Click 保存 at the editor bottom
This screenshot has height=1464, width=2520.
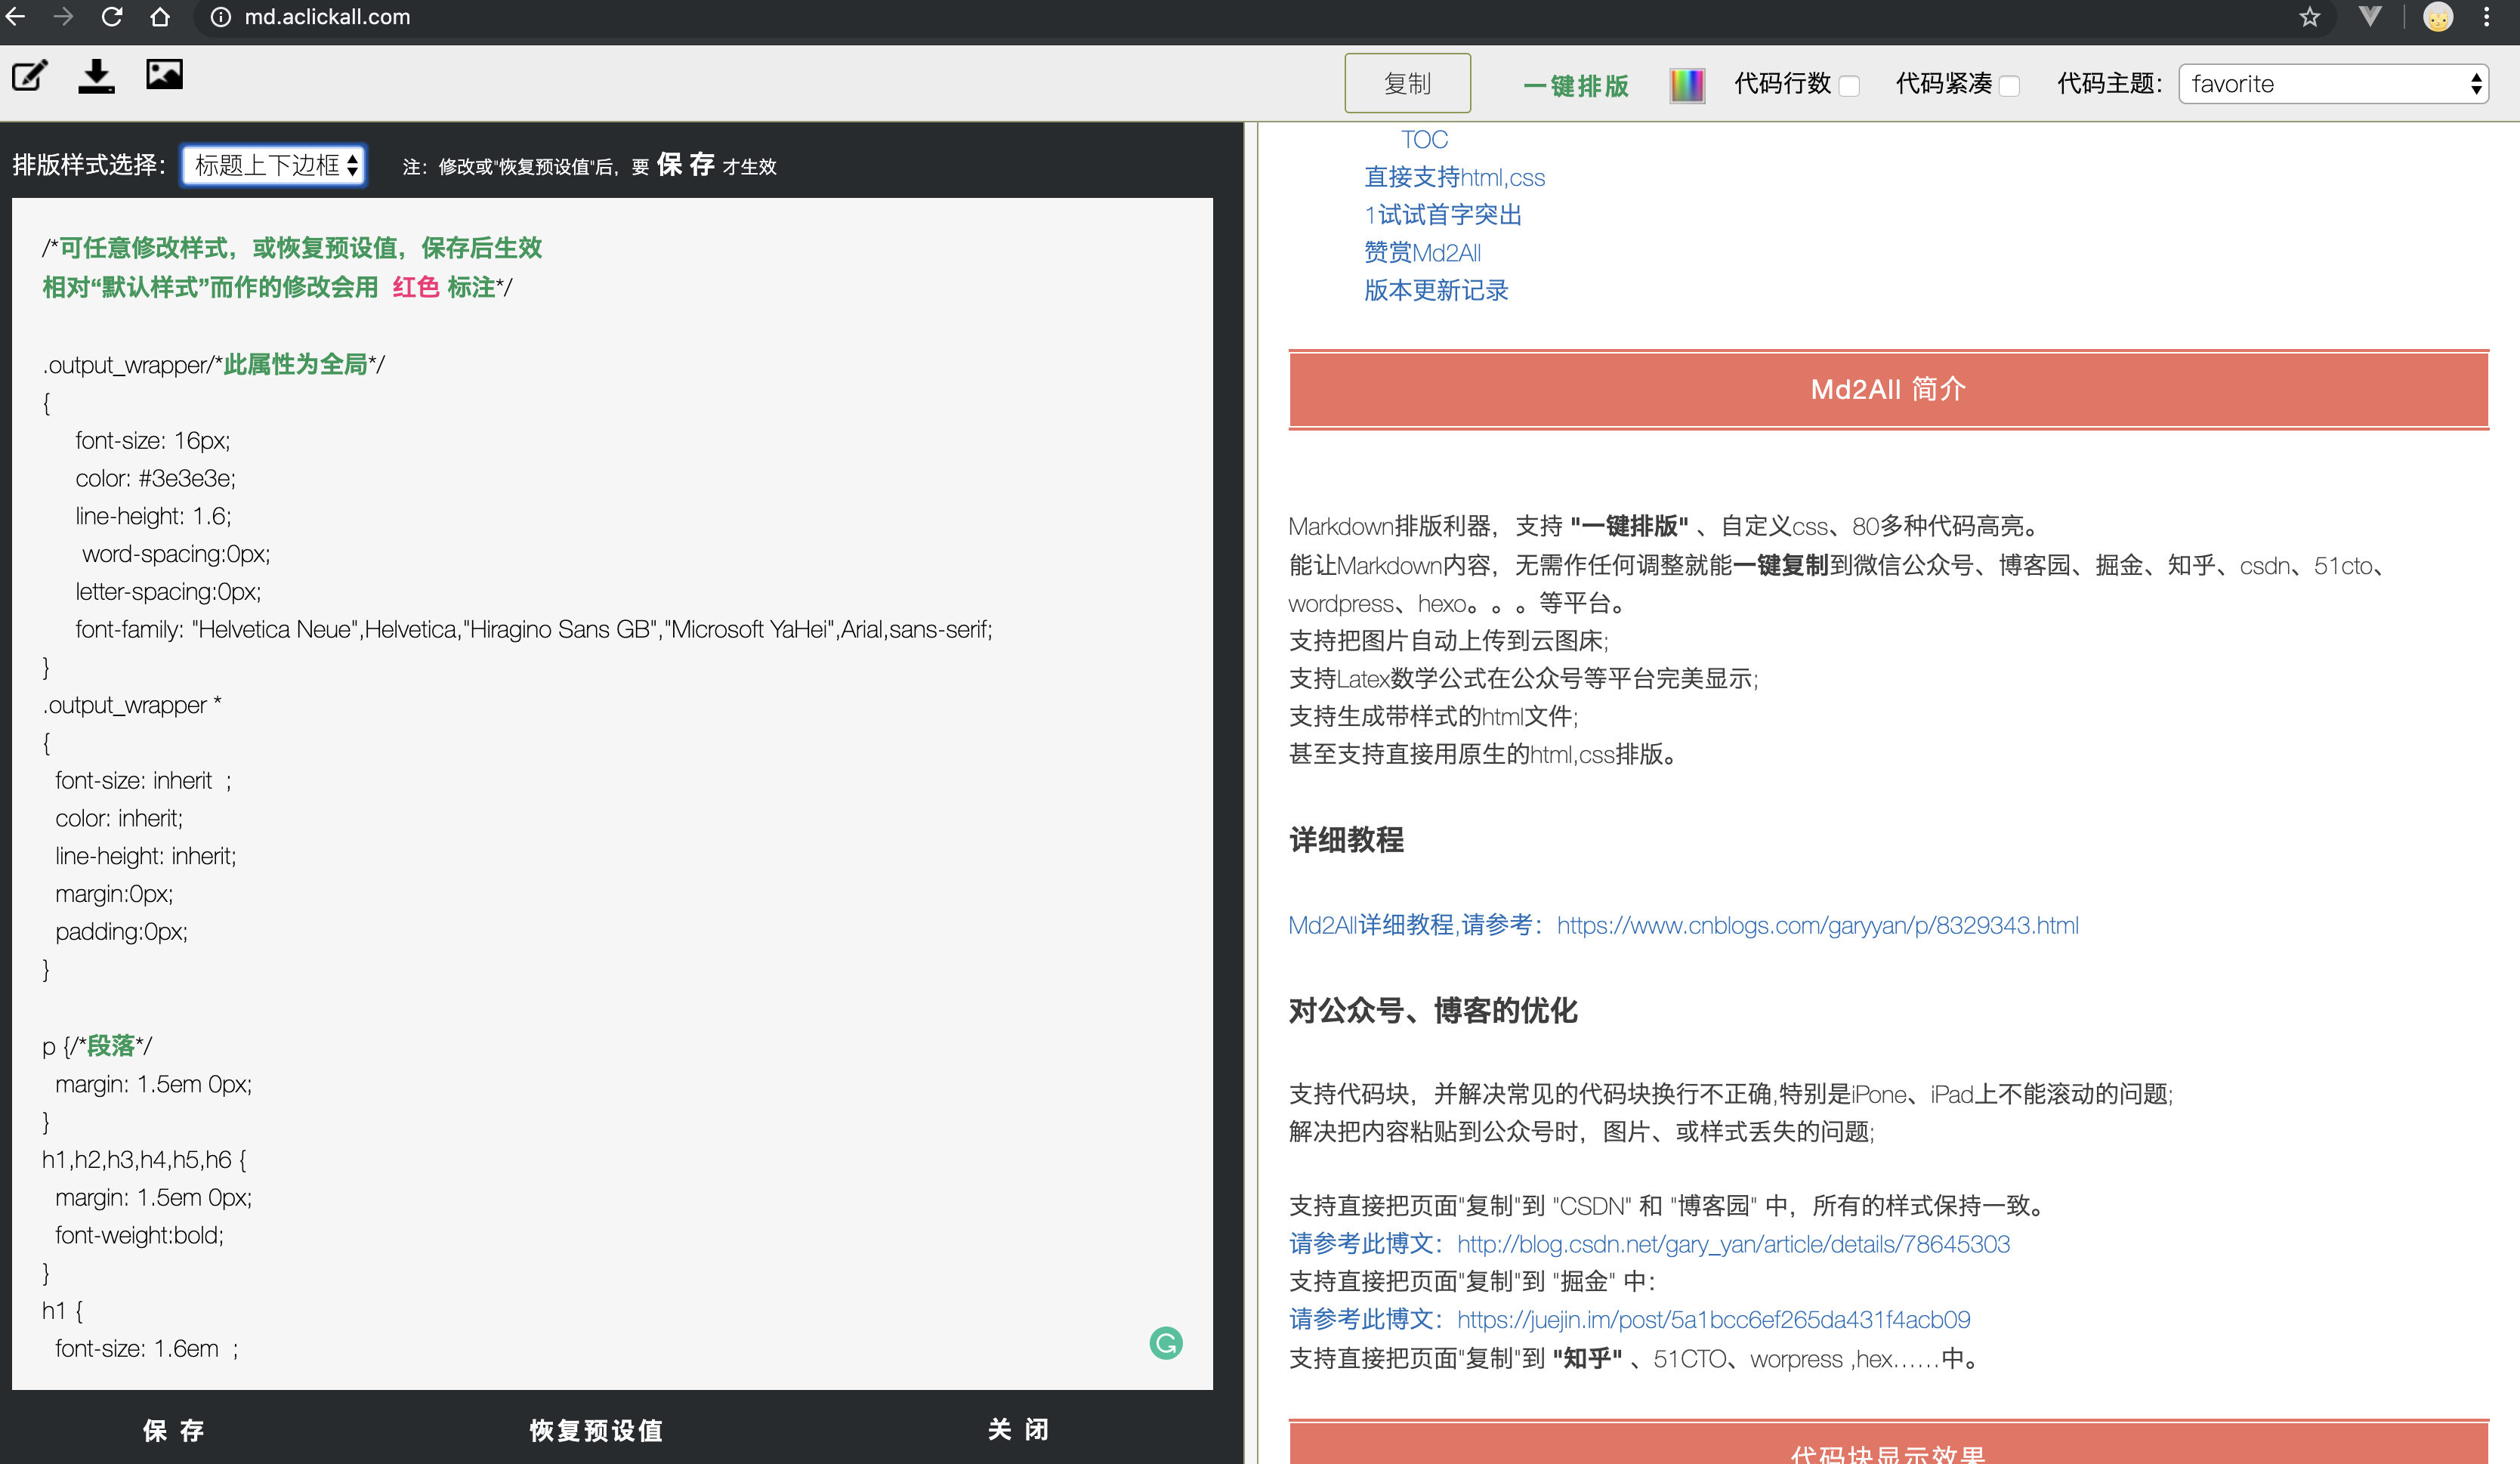point(174,1430)
